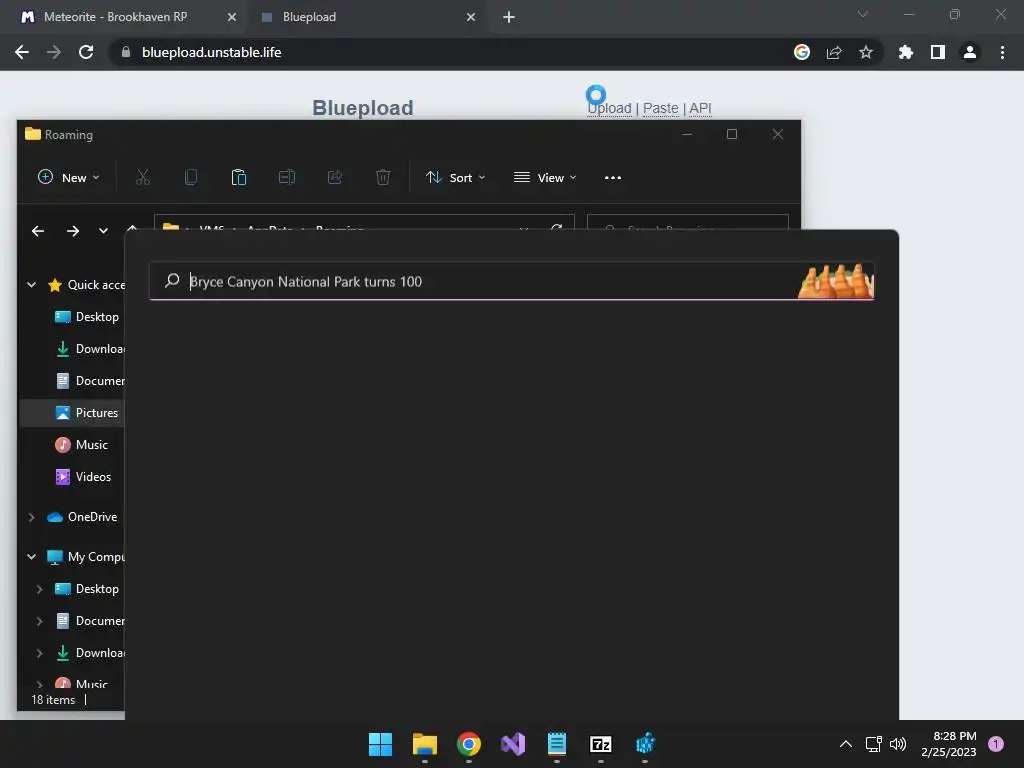The height and width of the screenshot is (768, 1024).
Task: Click the Paste icon in Explorer toolbar
Action: (238, 177)
